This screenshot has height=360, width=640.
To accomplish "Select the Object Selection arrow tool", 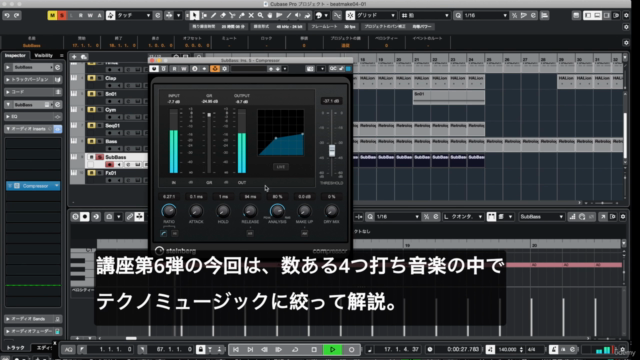I will click(x=195, y=16).
